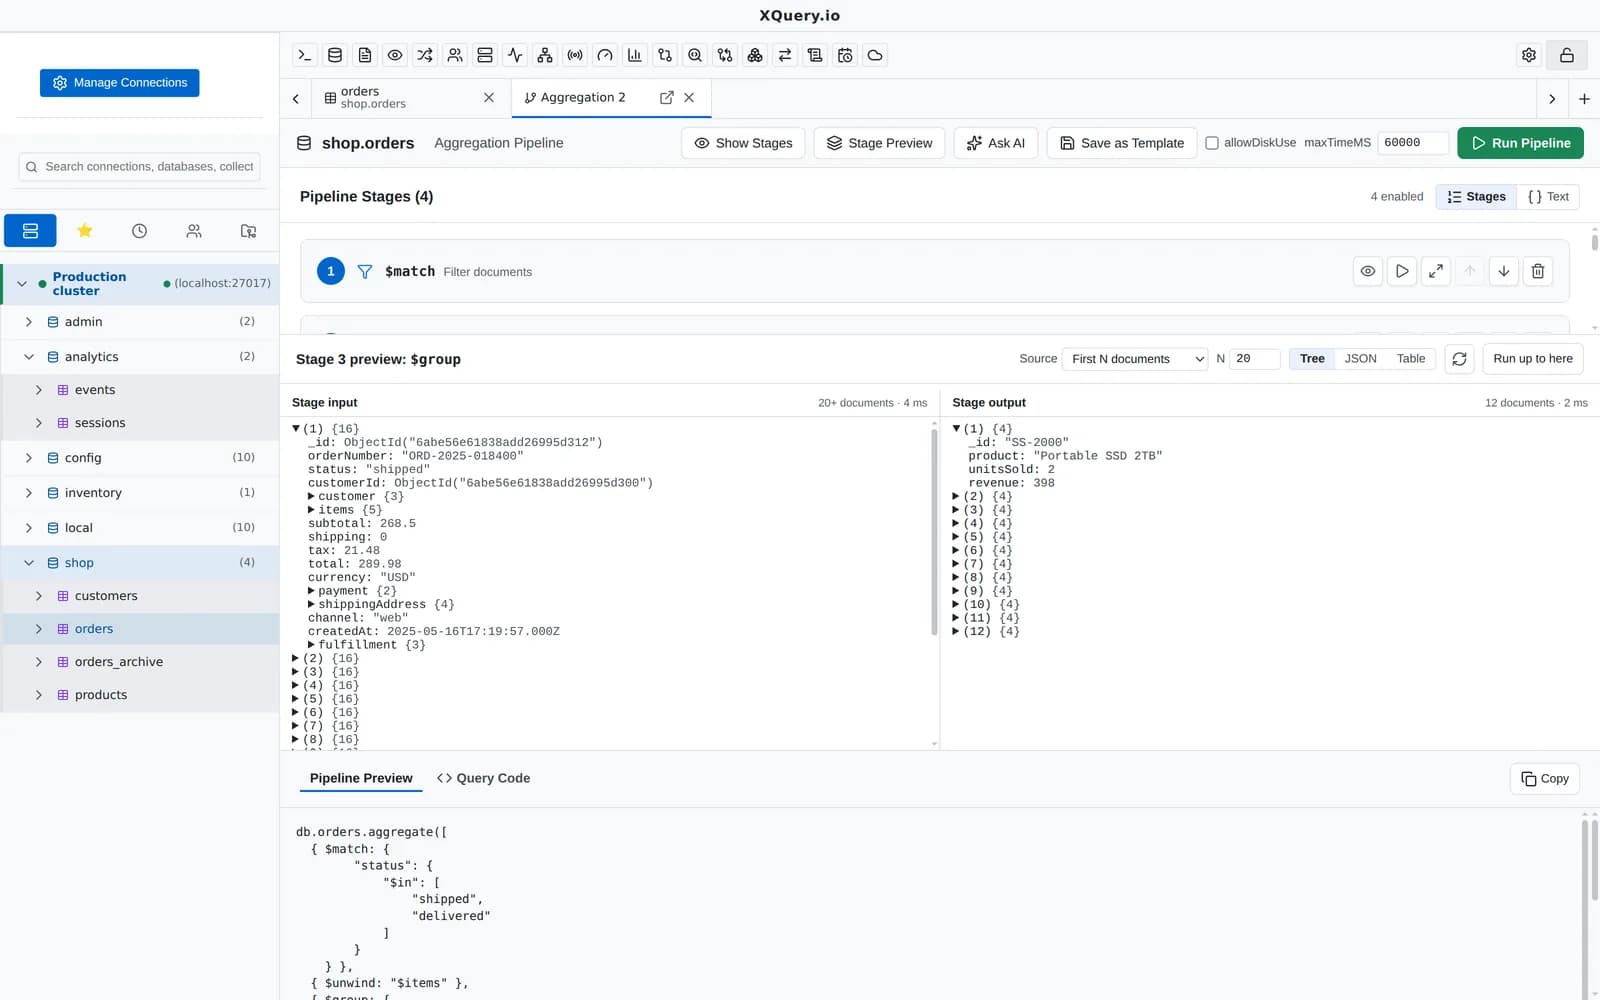Switch pipeline view to Stages mode
1600x1000 pixels.
coord(1476,197)
